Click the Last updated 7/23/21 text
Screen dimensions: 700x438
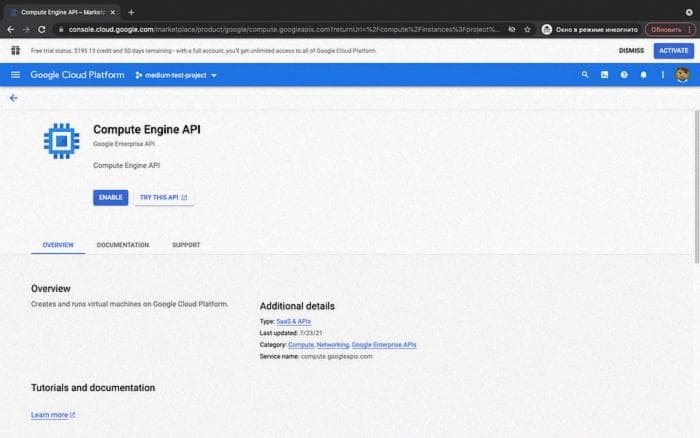291,333
